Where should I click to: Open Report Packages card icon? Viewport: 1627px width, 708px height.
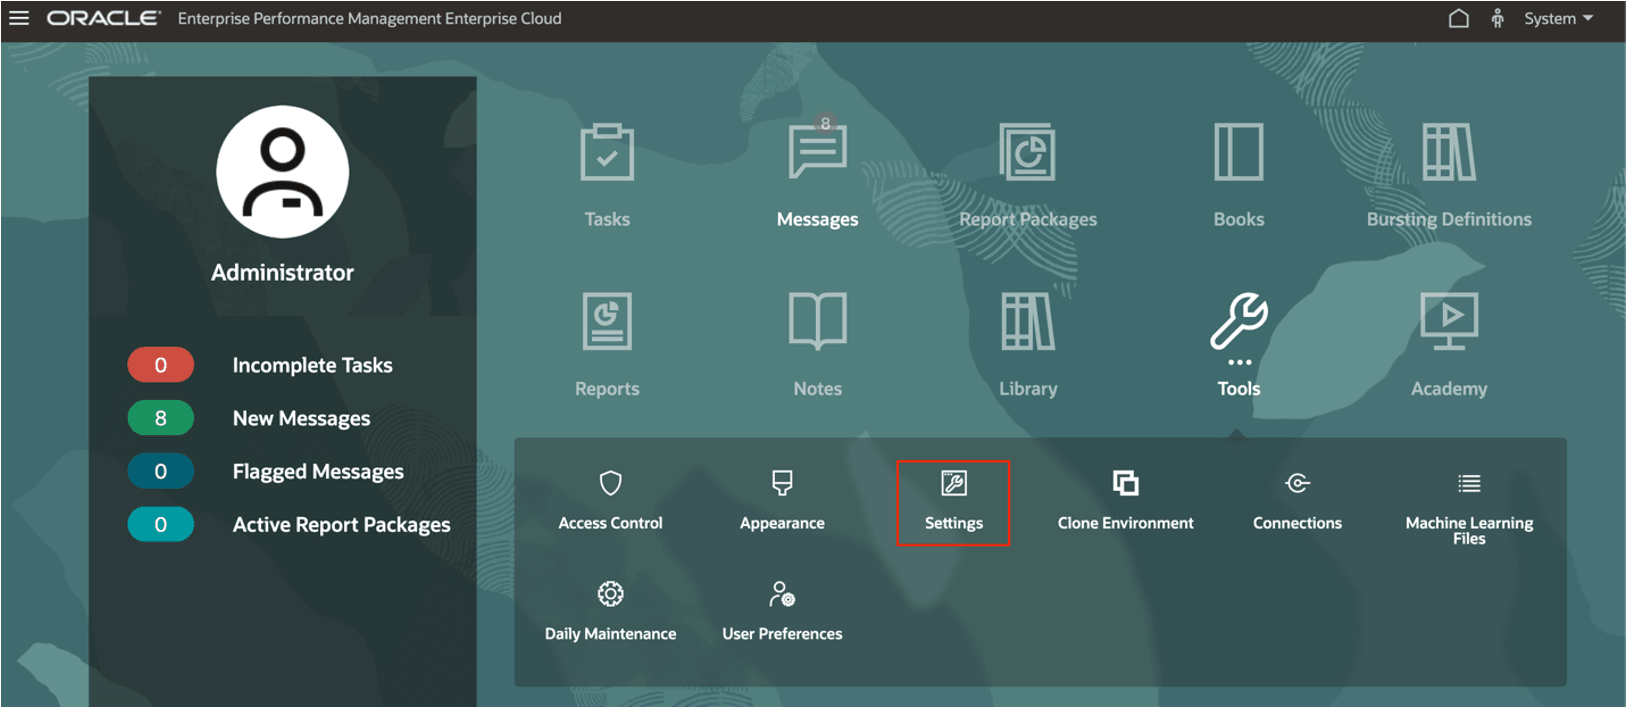point(1027,152)
